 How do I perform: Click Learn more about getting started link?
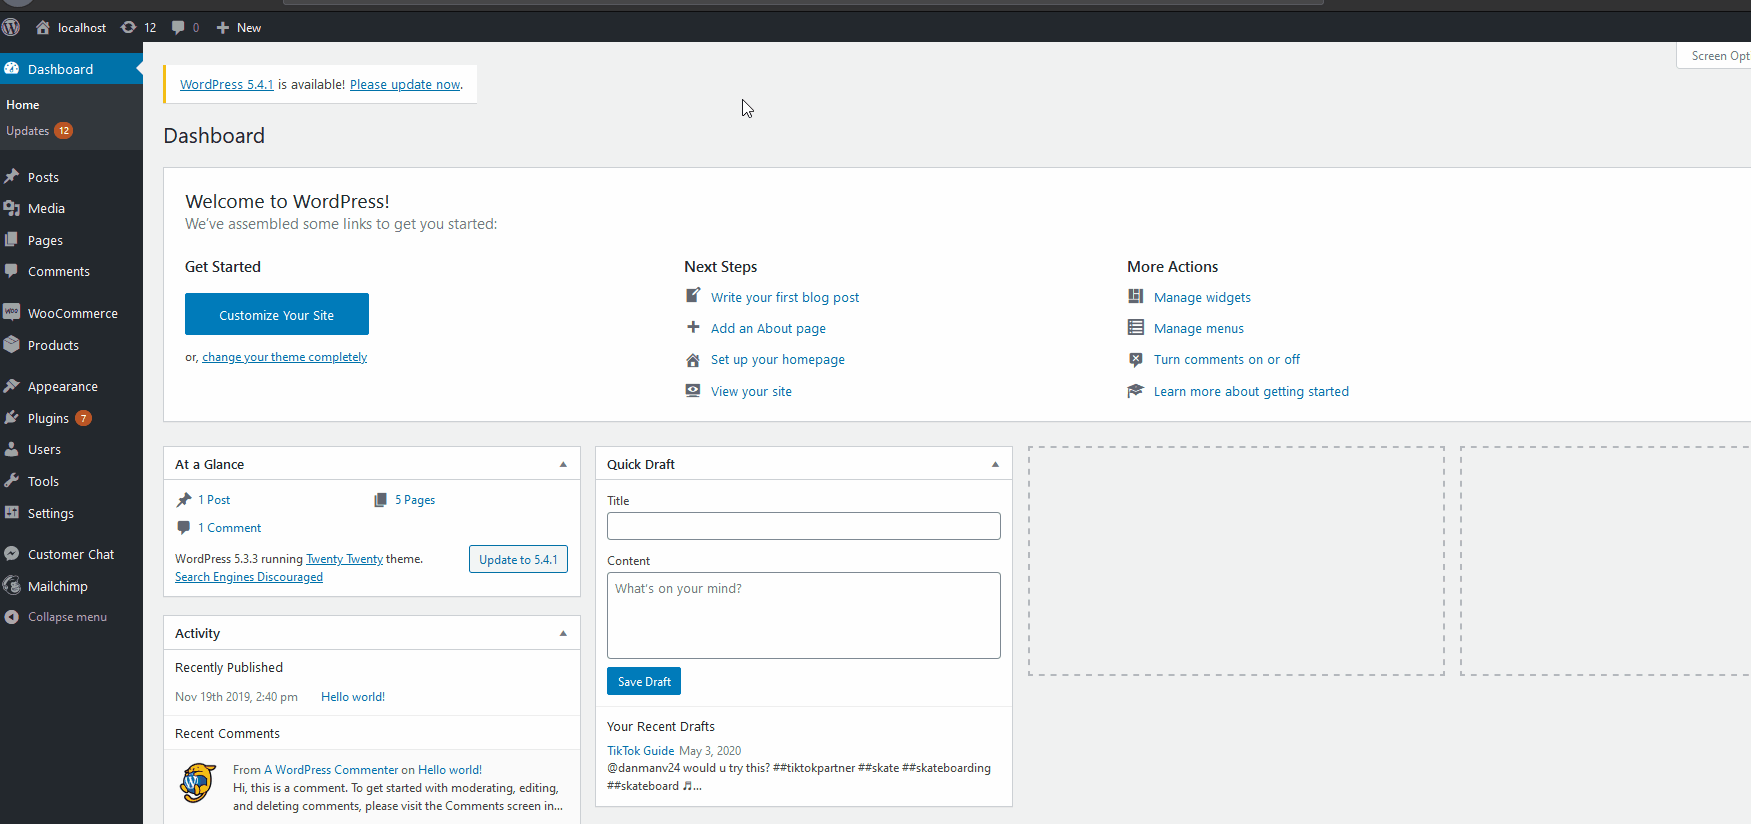[1251, 391]
